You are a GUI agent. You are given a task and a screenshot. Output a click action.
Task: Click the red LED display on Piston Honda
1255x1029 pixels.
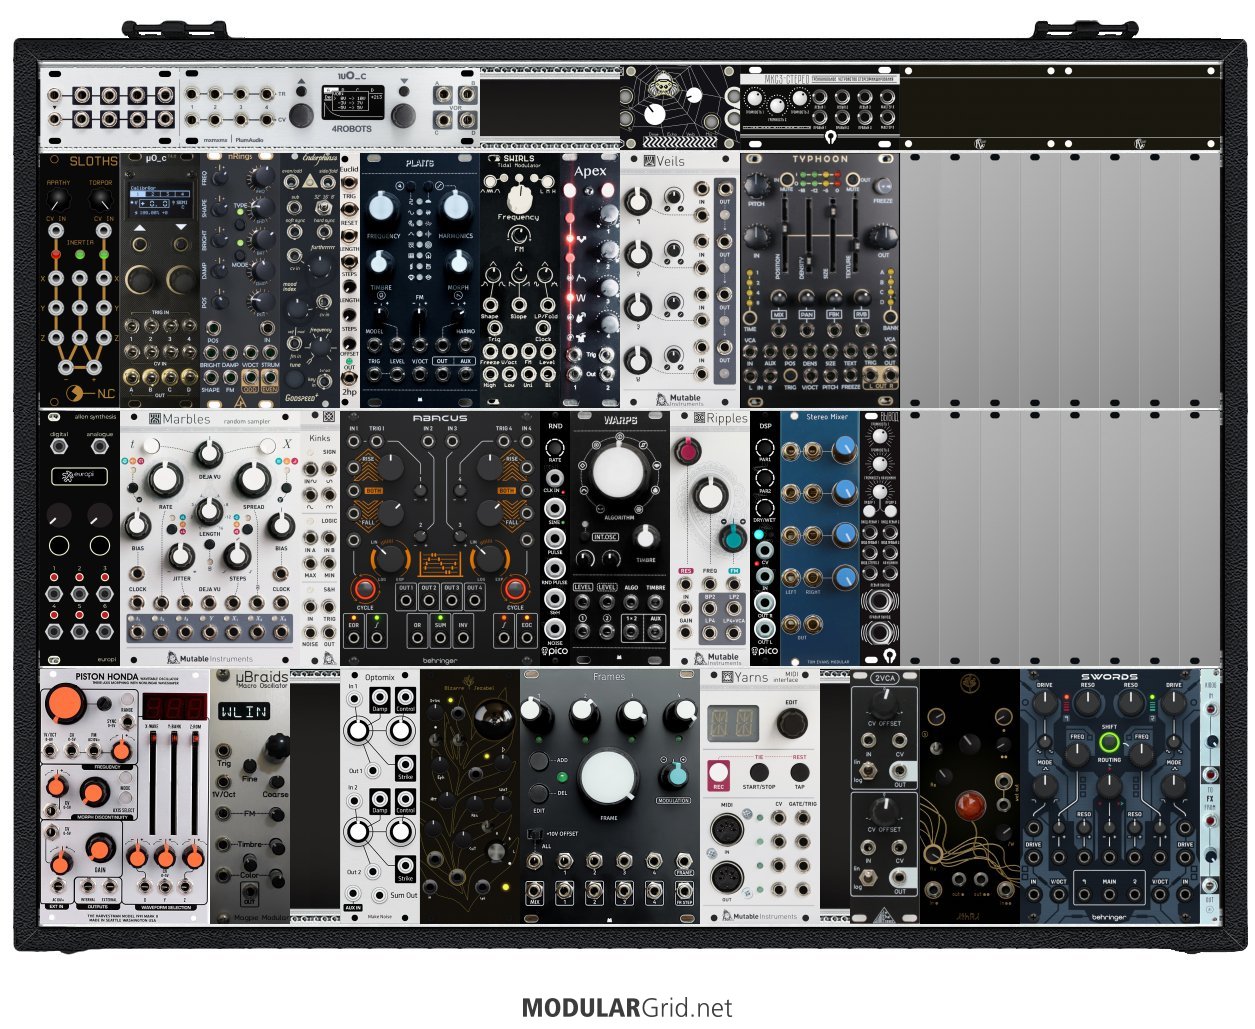[x=173, y=705]
